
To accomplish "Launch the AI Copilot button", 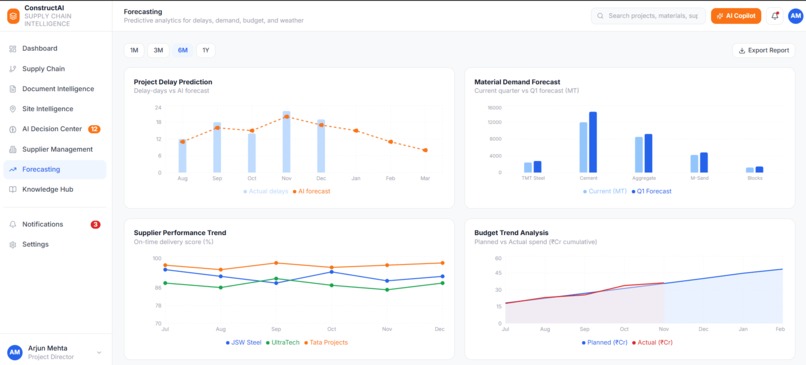I will point(736,16).
